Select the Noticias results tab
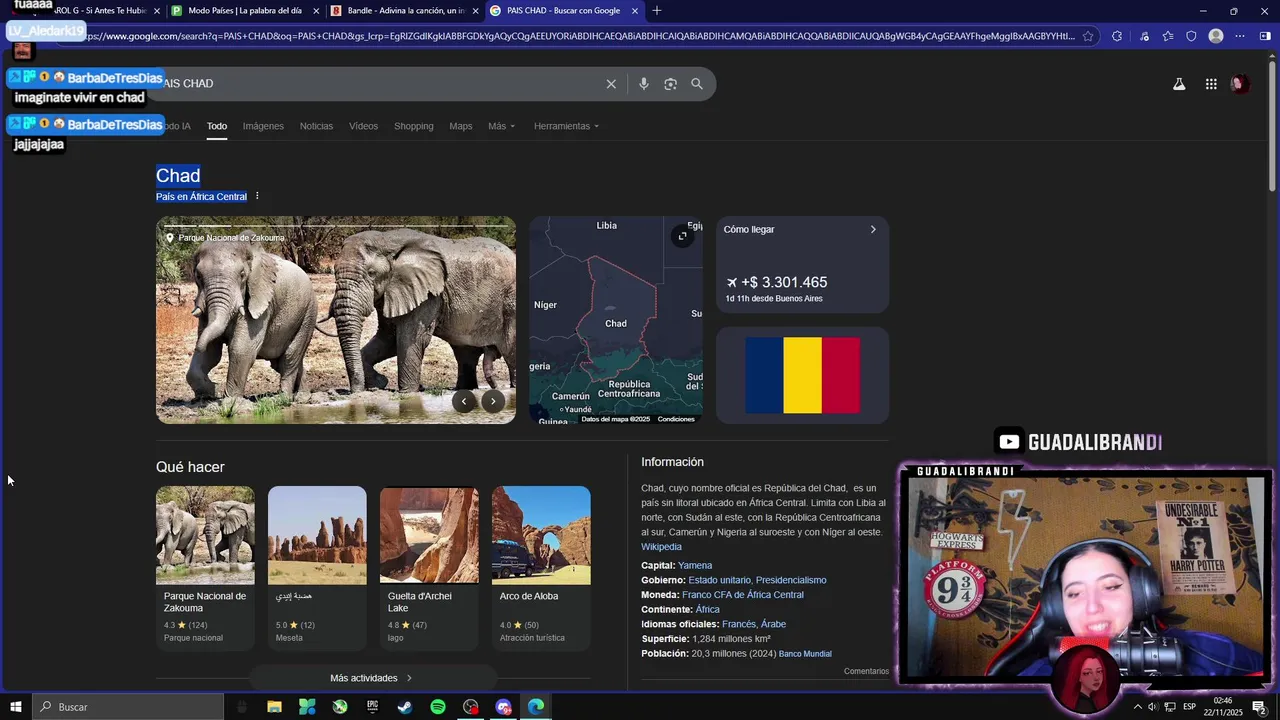The height and width of the screenshot is (720, 1280). (x=316, y=126)
